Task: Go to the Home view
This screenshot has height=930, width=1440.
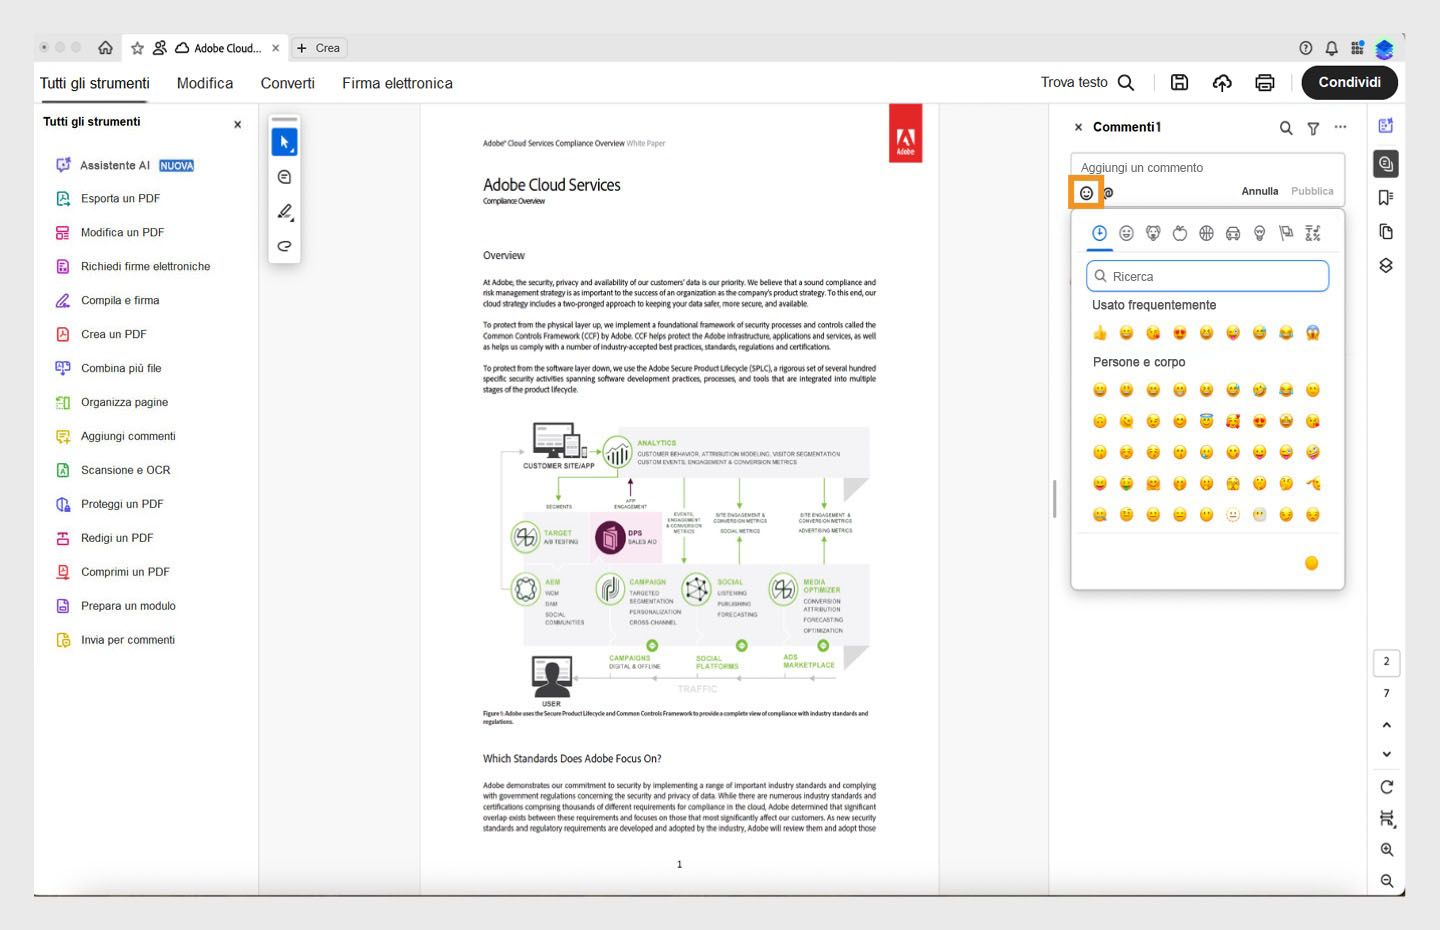Action: (x=105, y=48)
